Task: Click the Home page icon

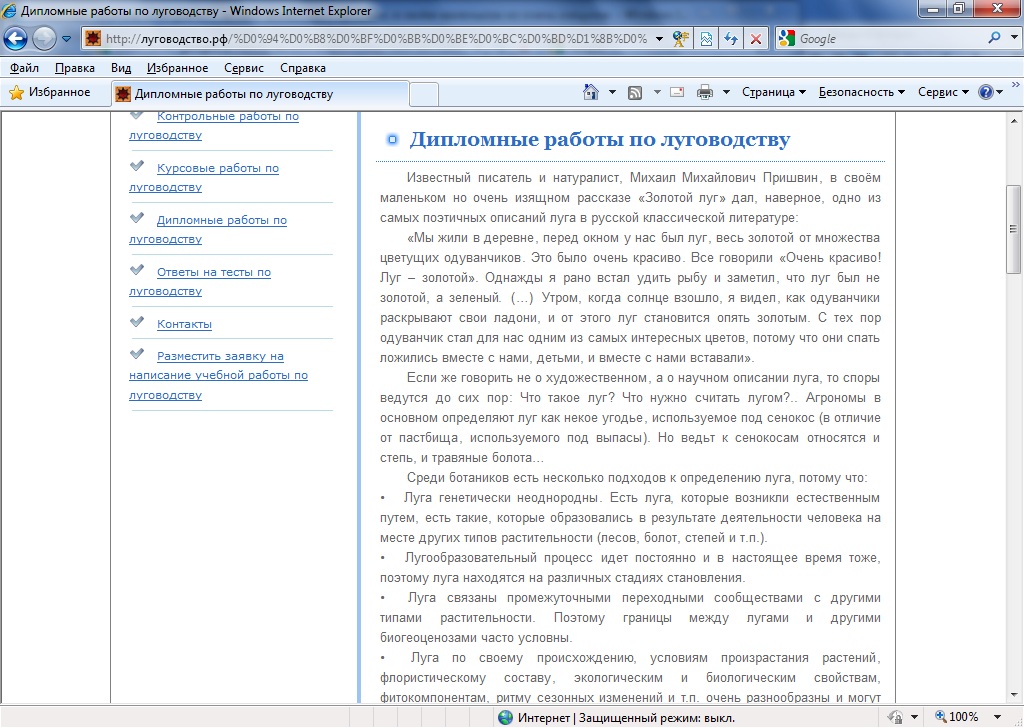Action: click(x=590, y=92)
